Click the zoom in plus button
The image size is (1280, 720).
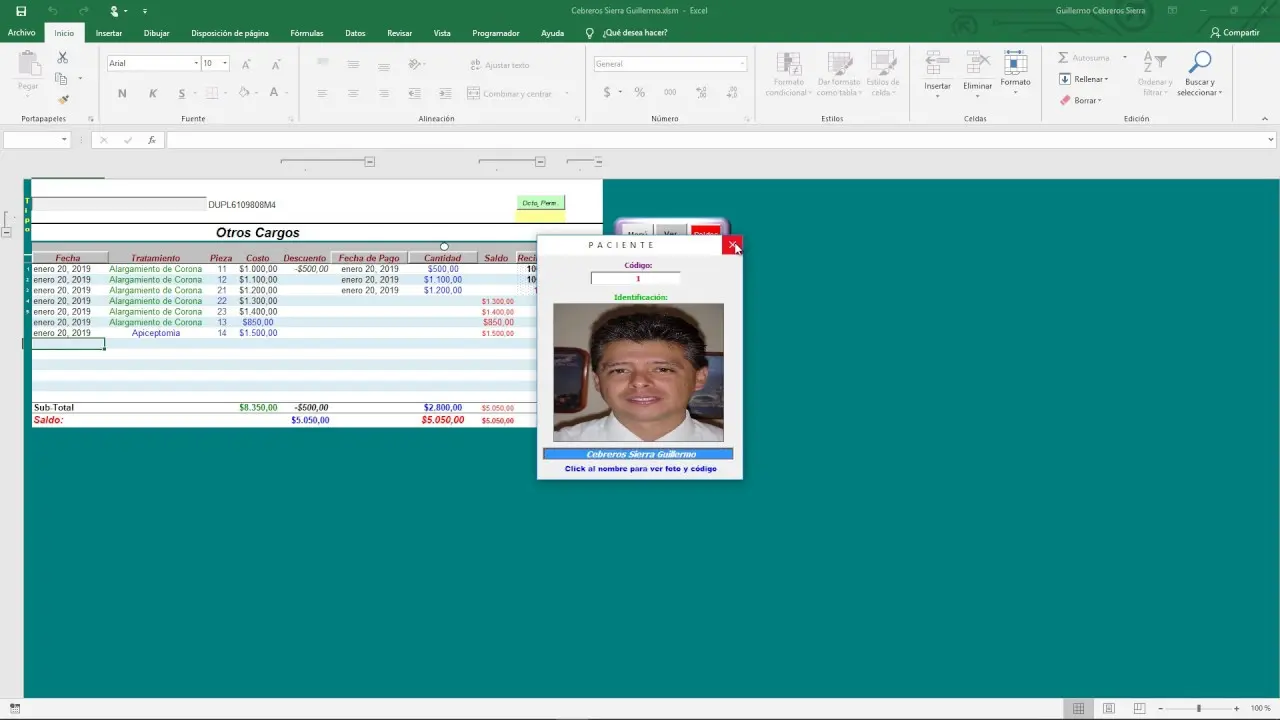pos(1236,708)
